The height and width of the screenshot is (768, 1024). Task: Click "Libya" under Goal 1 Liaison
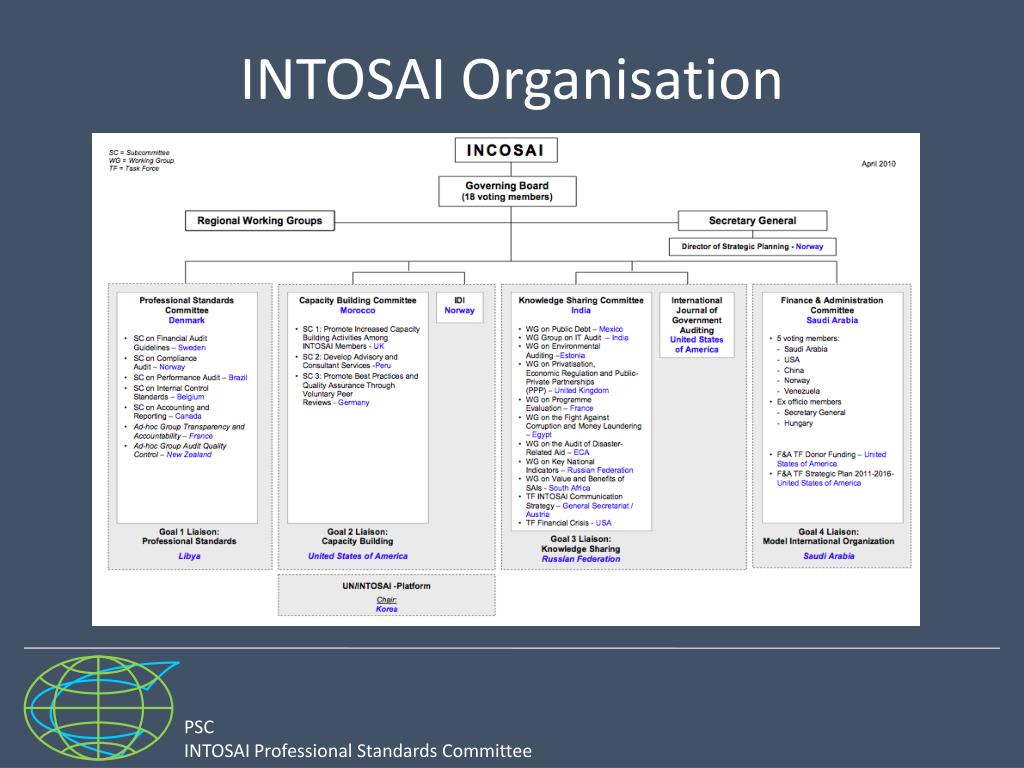point(189,556)
